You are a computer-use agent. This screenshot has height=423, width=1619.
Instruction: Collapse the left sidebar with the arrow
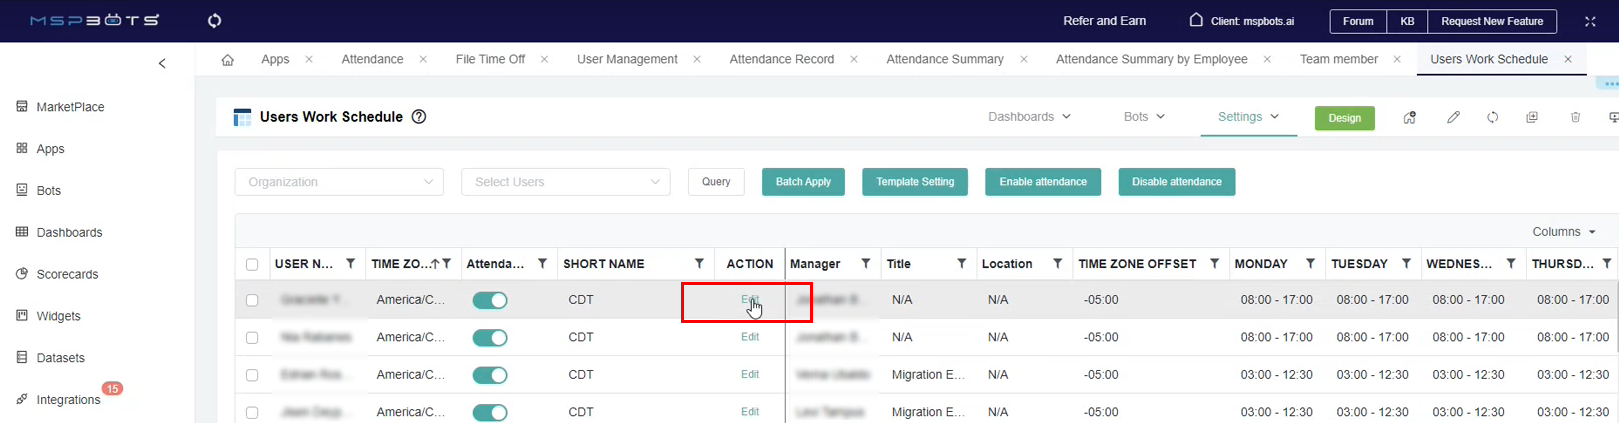(162, 64)
